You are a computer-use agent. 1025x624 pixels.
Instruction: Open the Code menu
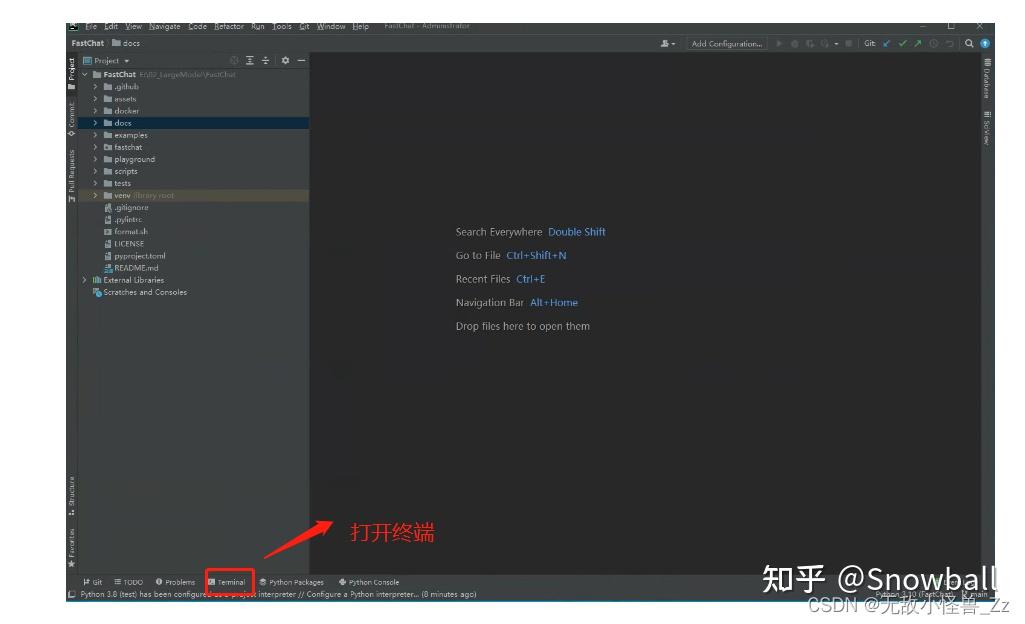tap(197, 26)
